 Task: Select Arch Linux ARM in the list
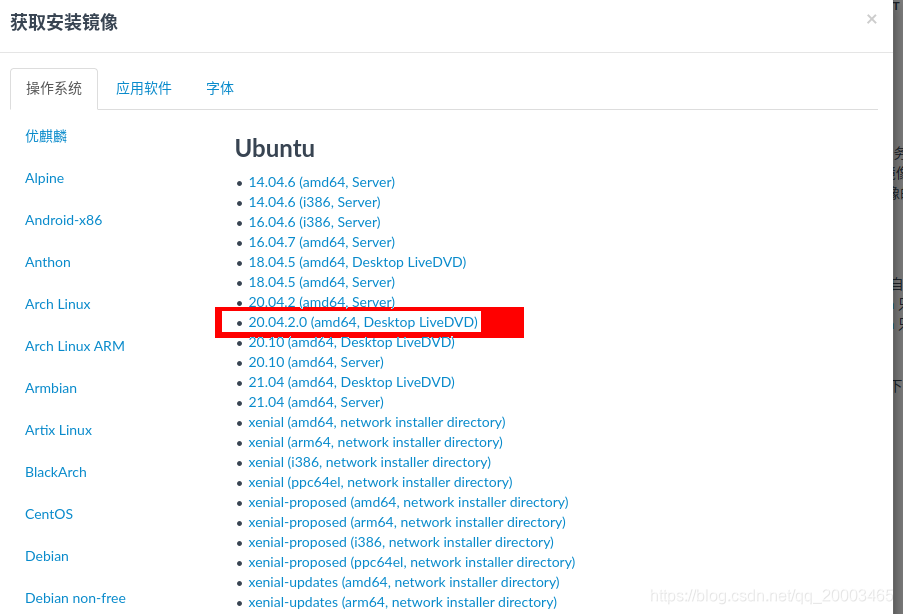click(x=75, y=346)
